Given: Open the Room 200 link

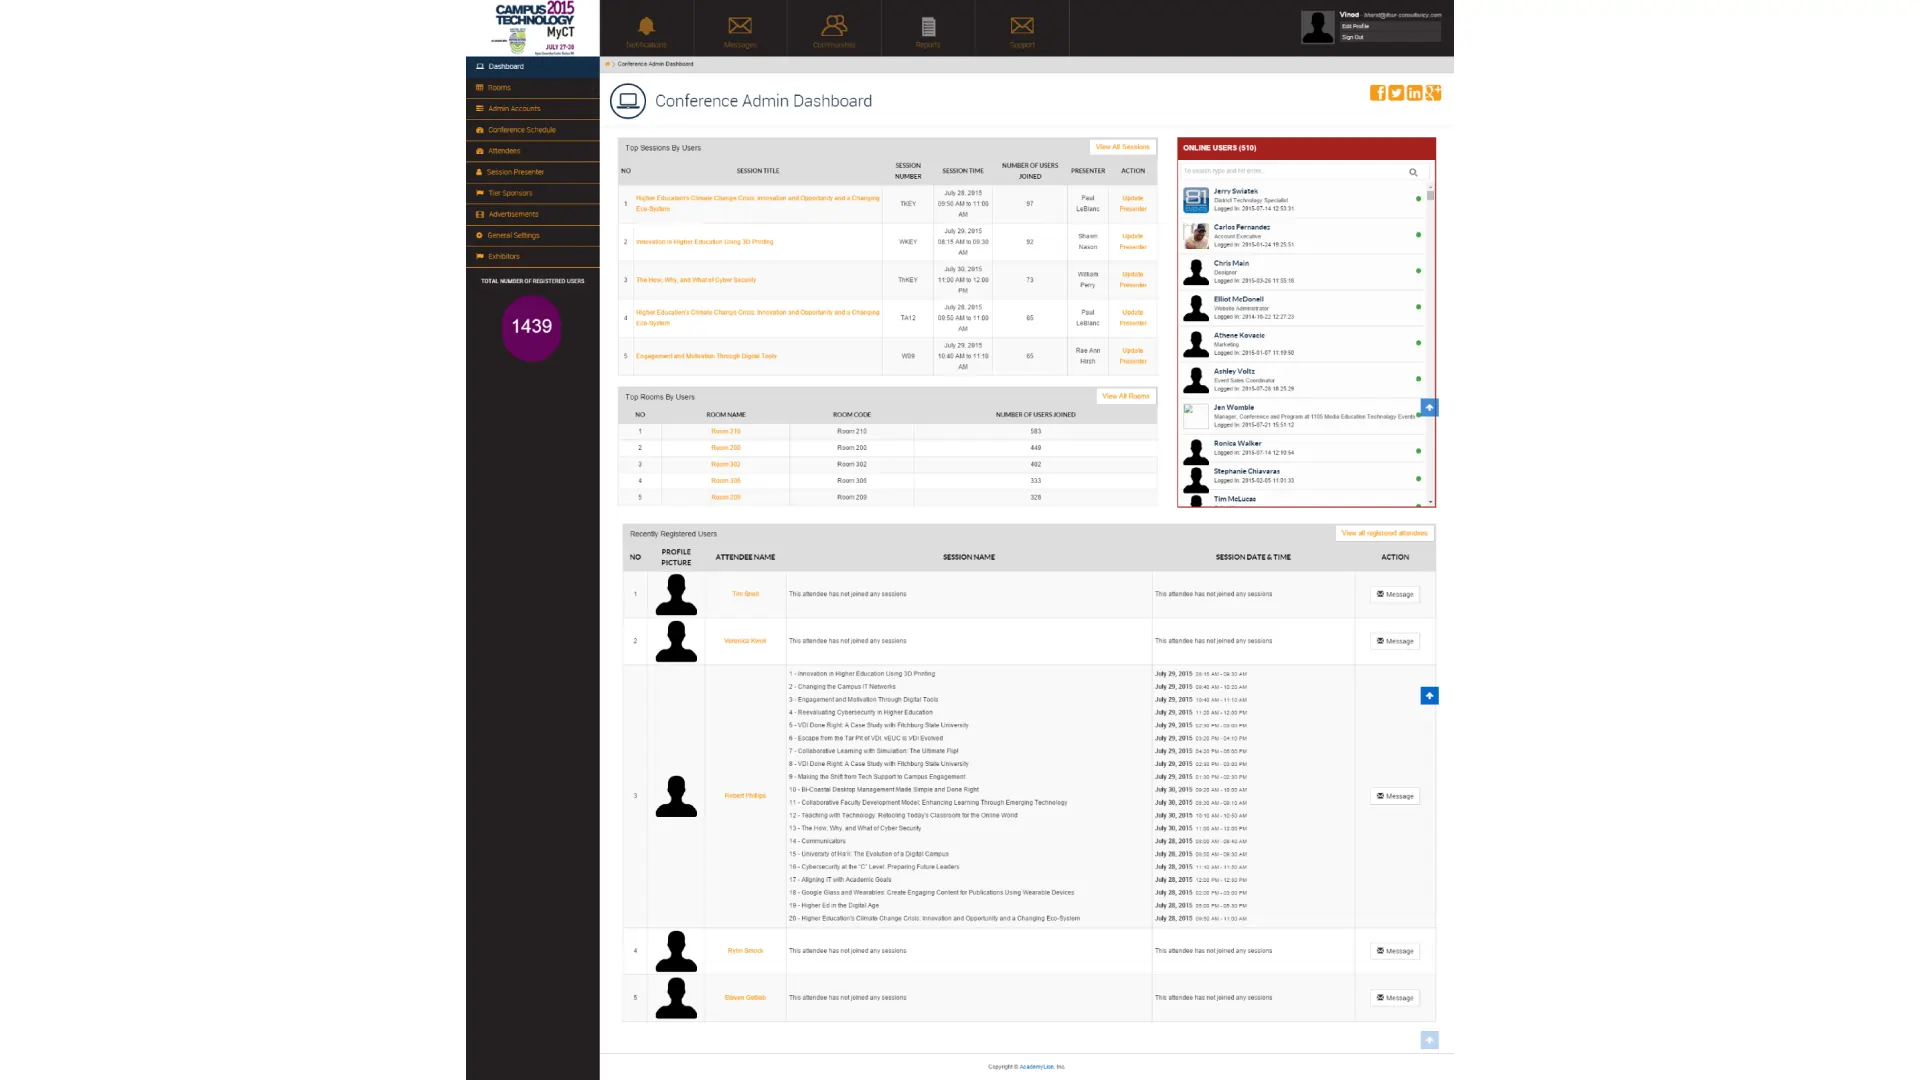Looking at the screenshot, I should pos(726,448).
